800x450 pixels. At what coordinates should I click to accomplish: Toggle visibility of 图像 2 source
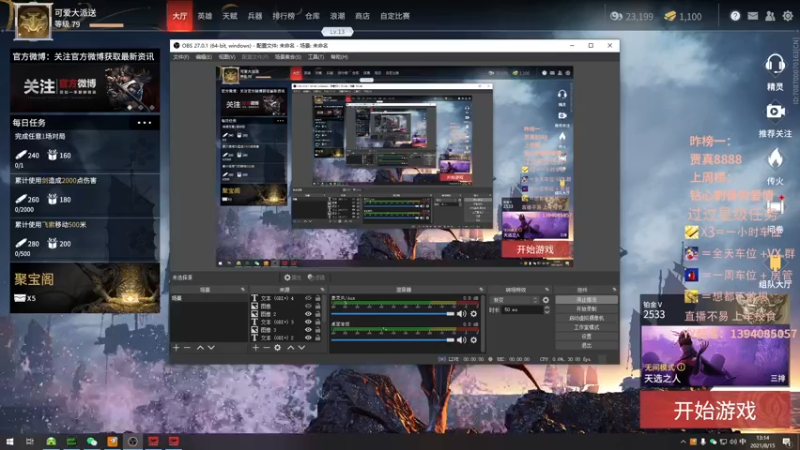coord(308,314)
